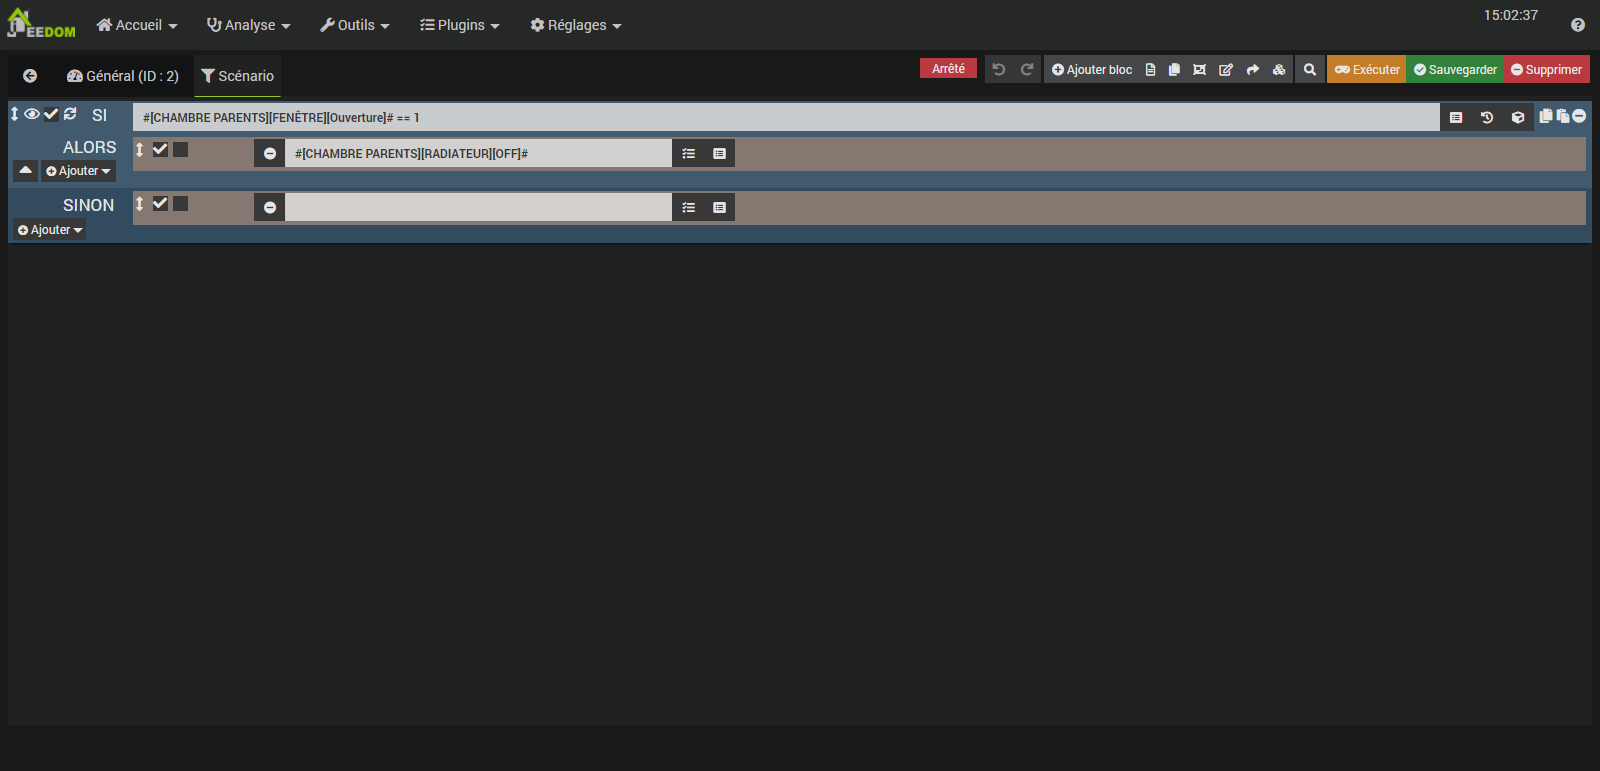1600x771 pixels.
Task: Redo the scenario change
Action: (x=1027, y=69)
